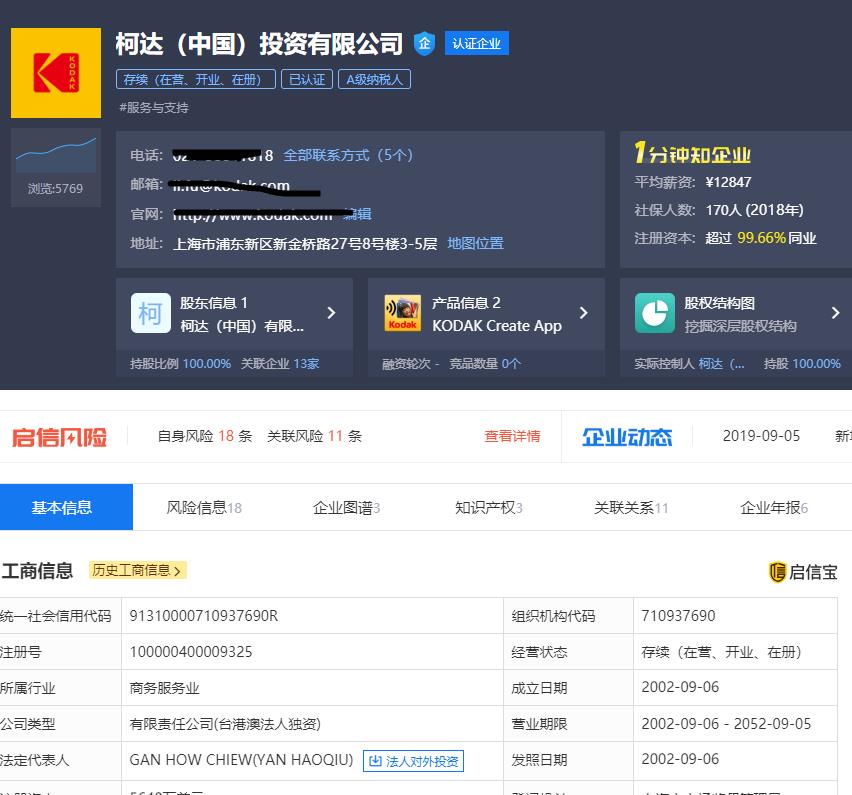Screen dimensions: 852x795
Task: Click the download icon in 法人对外投资 button
Action: point(375,761)
